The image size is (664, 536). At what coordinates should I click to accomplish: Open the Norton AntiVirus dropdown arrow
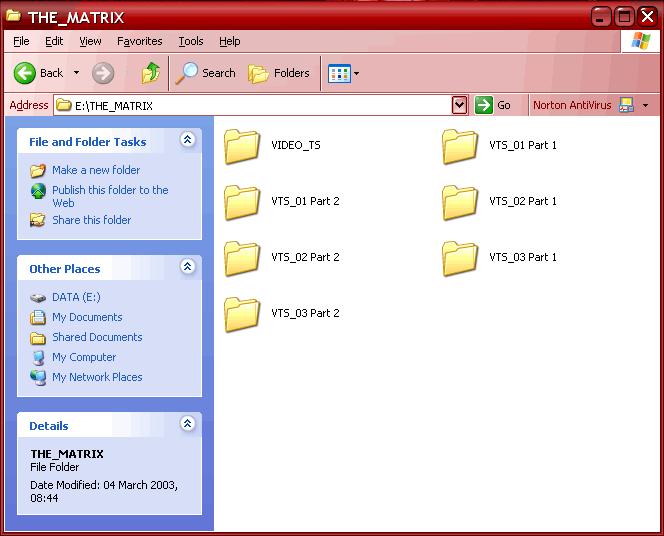click(x=645, y=105)
